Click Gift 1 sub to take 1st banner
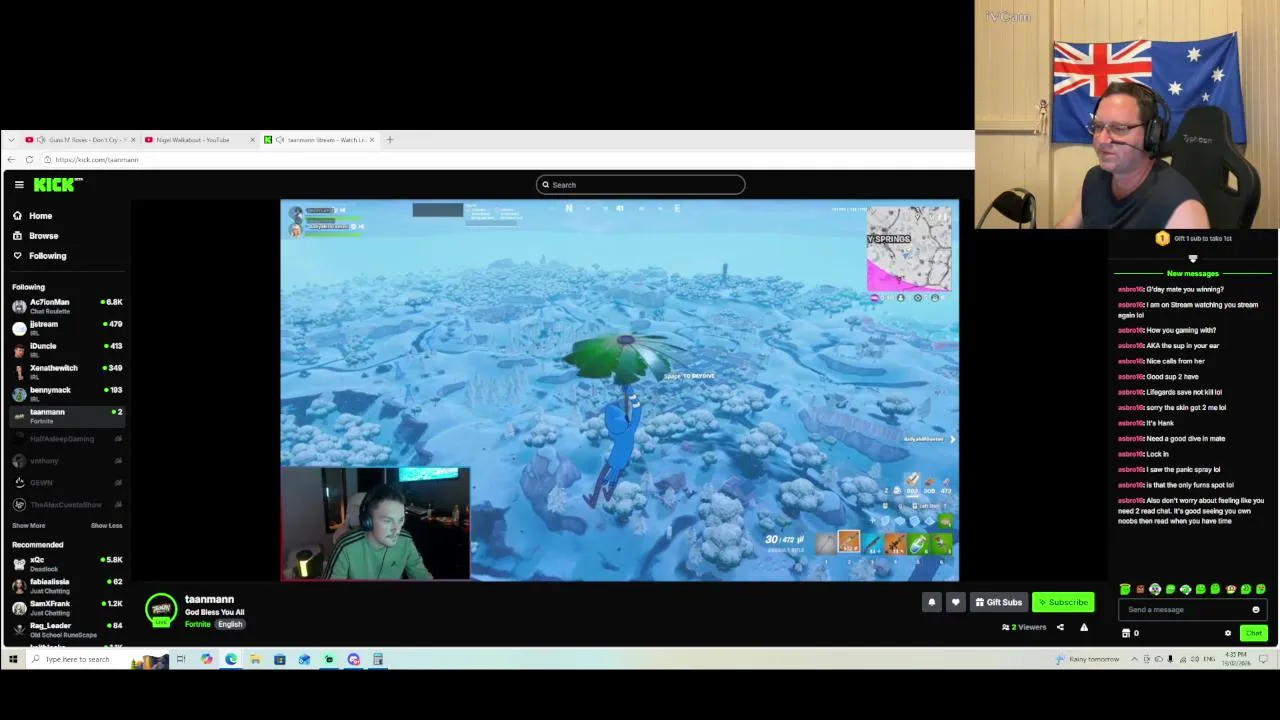The height and width of the screenshot is (720, 1280). [x=1195, y=239]
